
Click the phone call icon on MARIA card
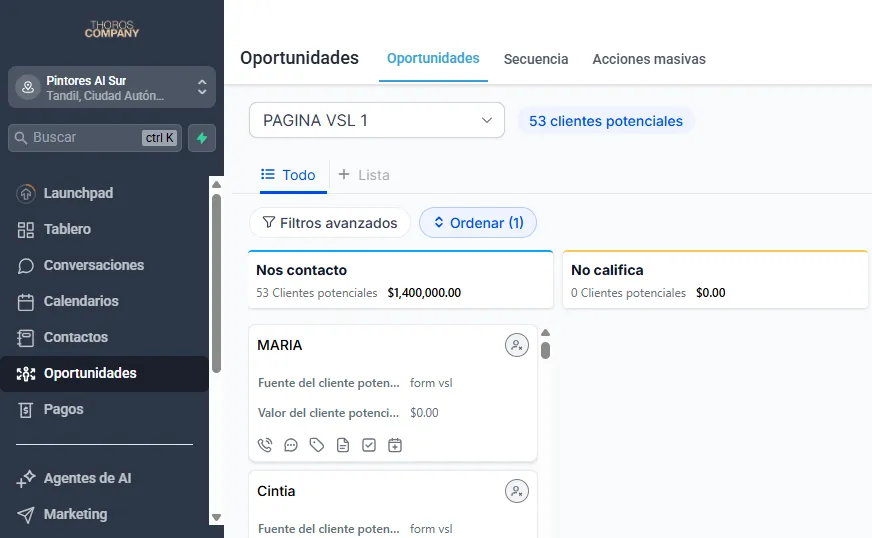point(265,445)
